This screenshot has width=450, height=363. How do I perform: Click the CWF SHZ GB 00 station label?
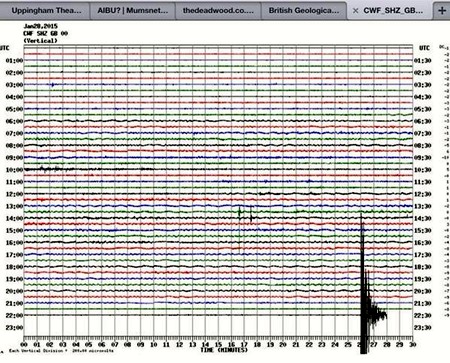46,33
